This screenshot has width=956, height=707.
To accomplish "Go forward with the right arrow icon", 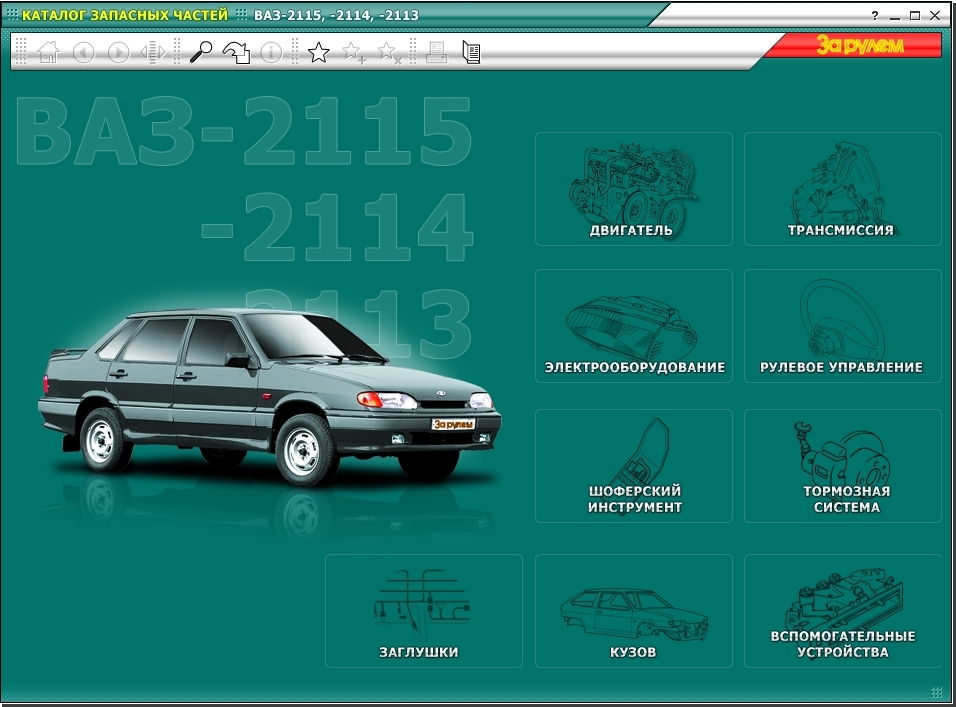I will click(118, 52).
